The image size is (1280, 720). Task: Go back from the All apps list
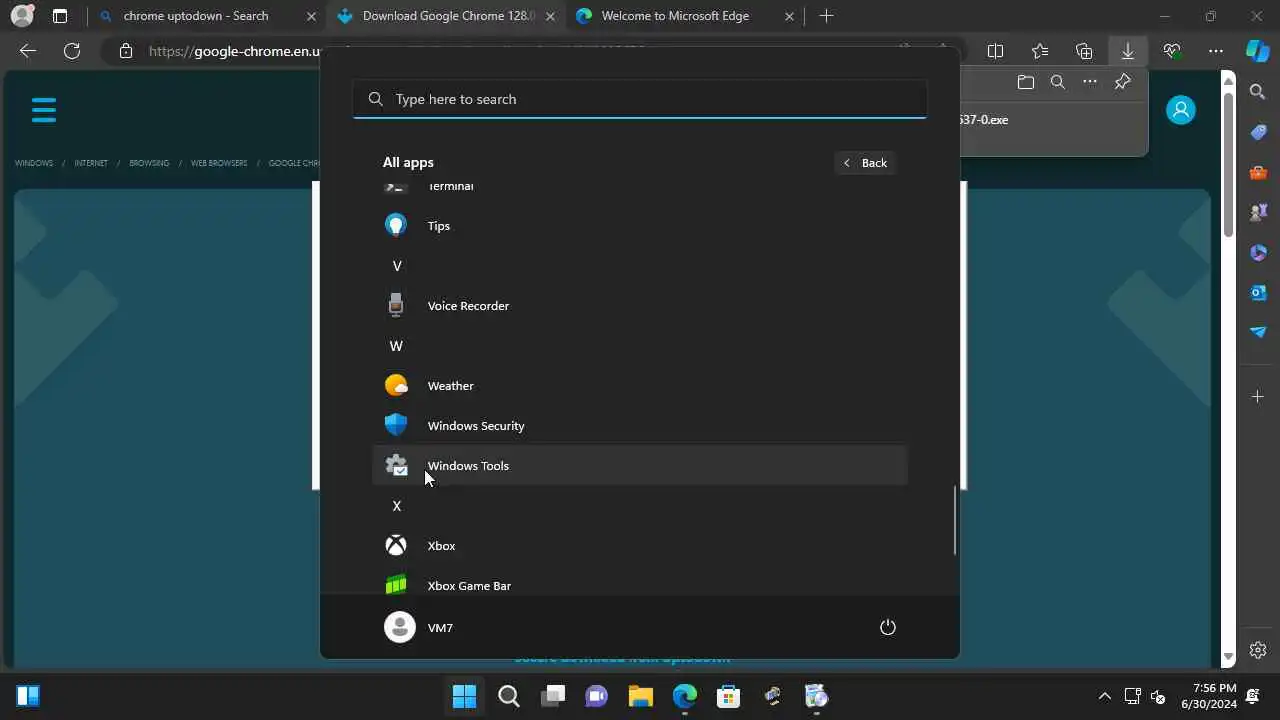(x=865, y=163)
